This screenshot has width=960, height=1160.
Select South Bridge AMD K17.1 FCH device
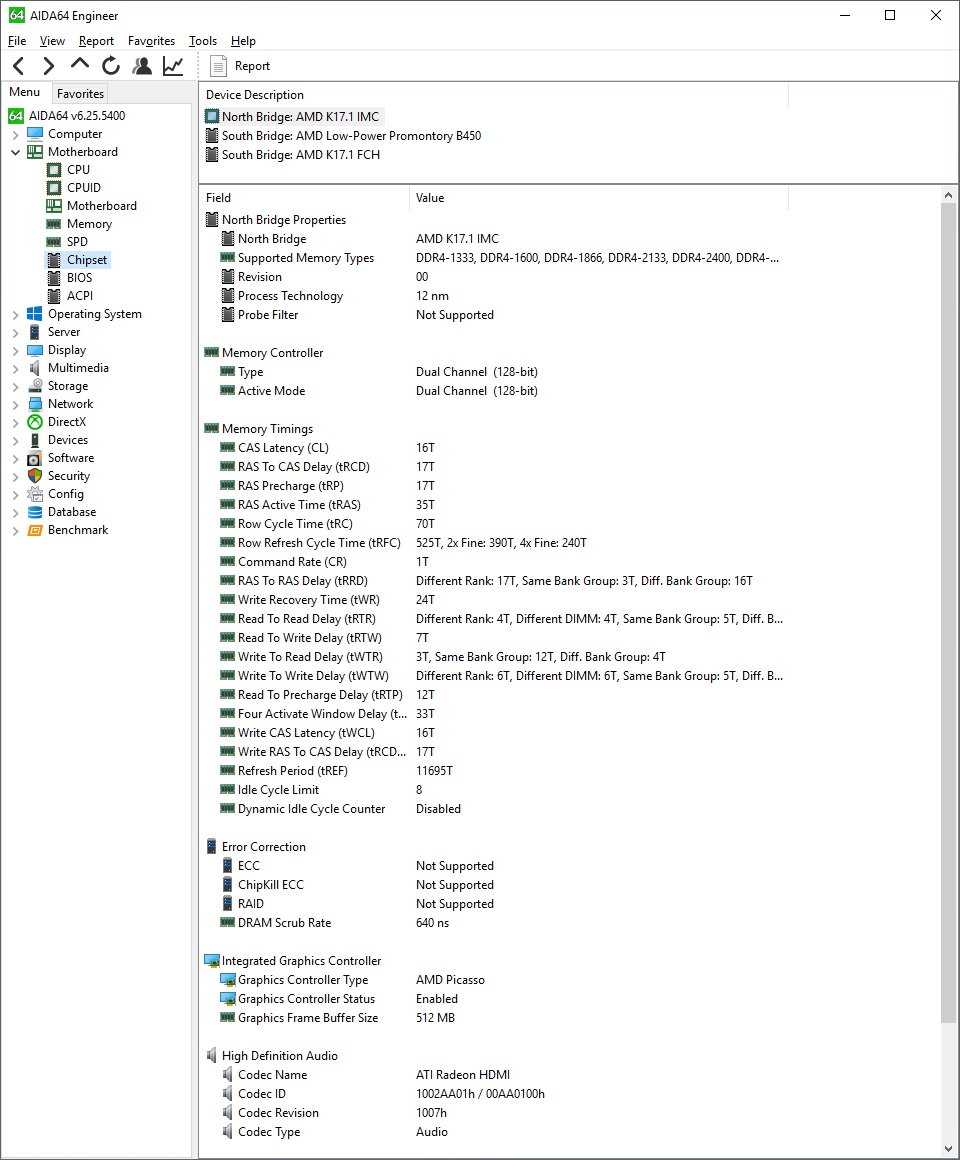point(300,155)
